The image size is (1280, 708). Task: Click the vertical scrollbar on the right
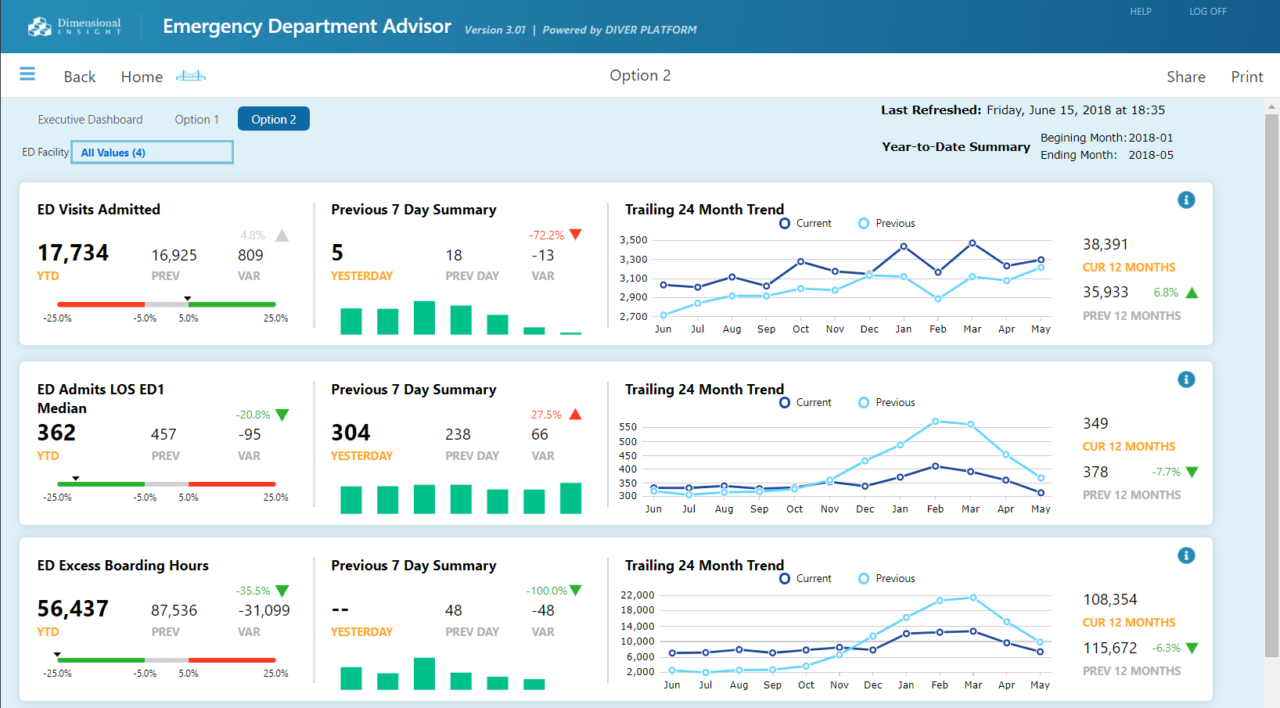[1271, 380]
